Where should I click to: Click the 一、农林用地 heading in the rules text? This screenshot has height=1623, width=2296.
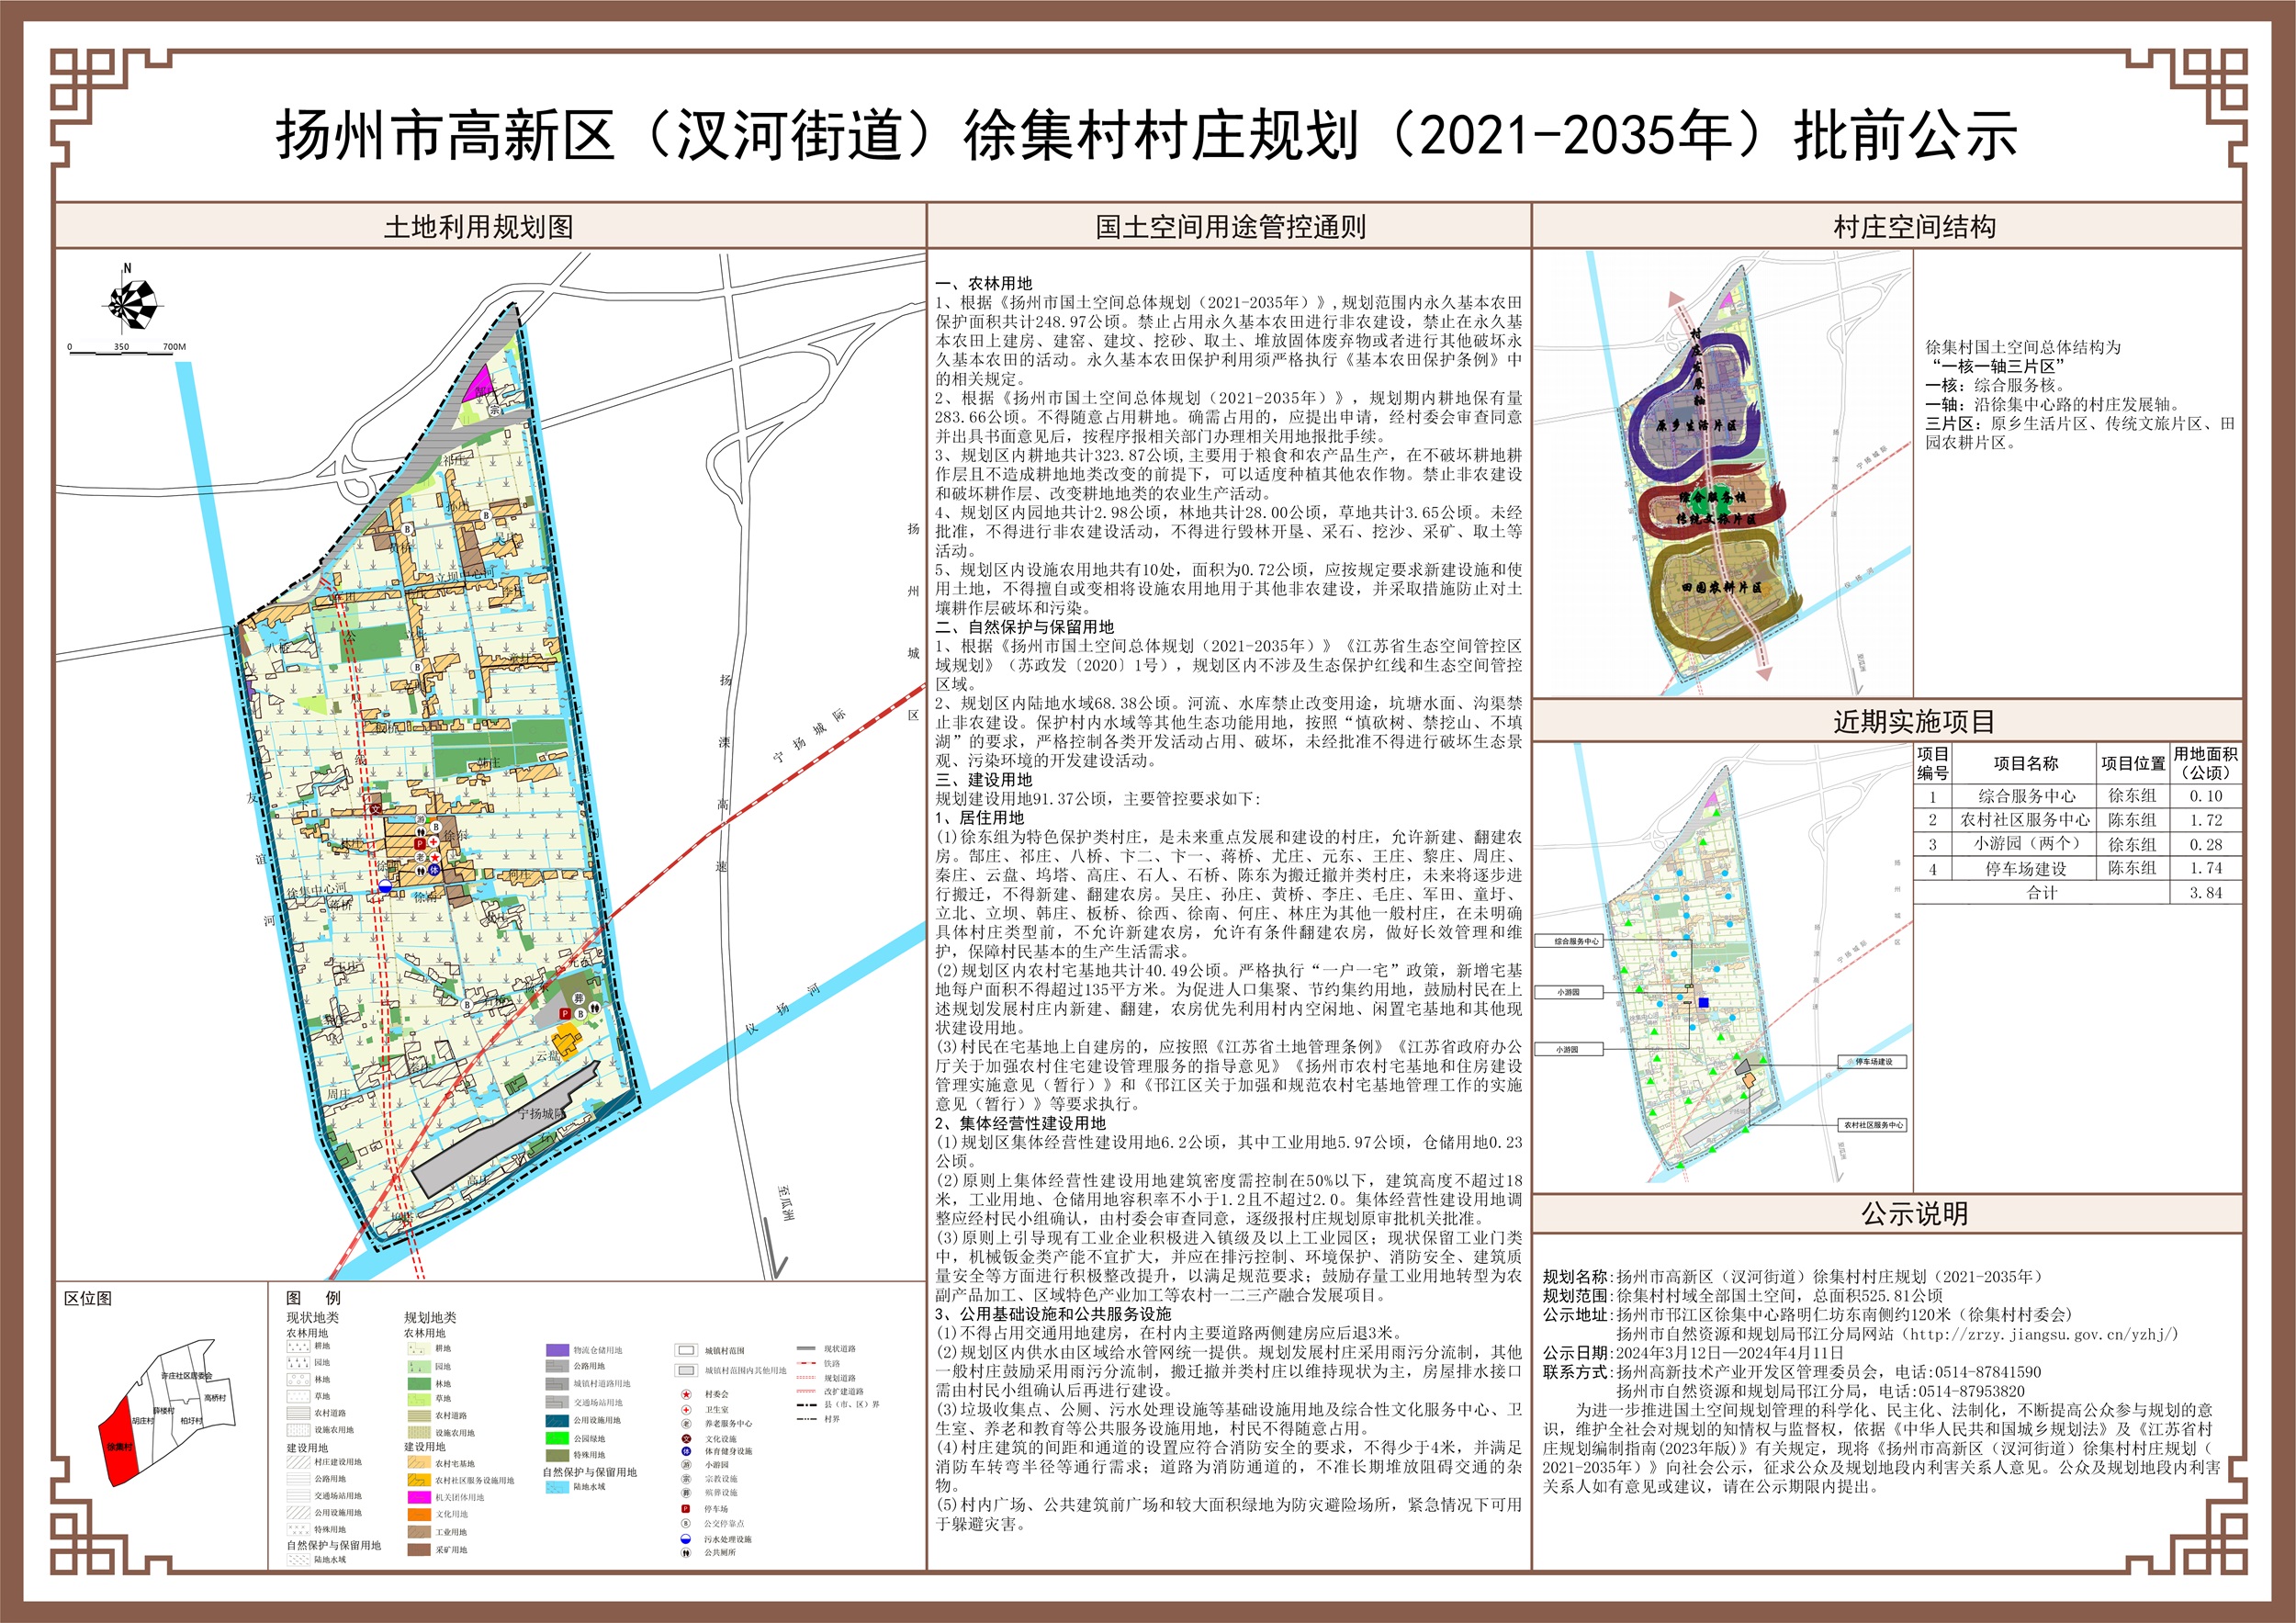click(x=984, y=283)
